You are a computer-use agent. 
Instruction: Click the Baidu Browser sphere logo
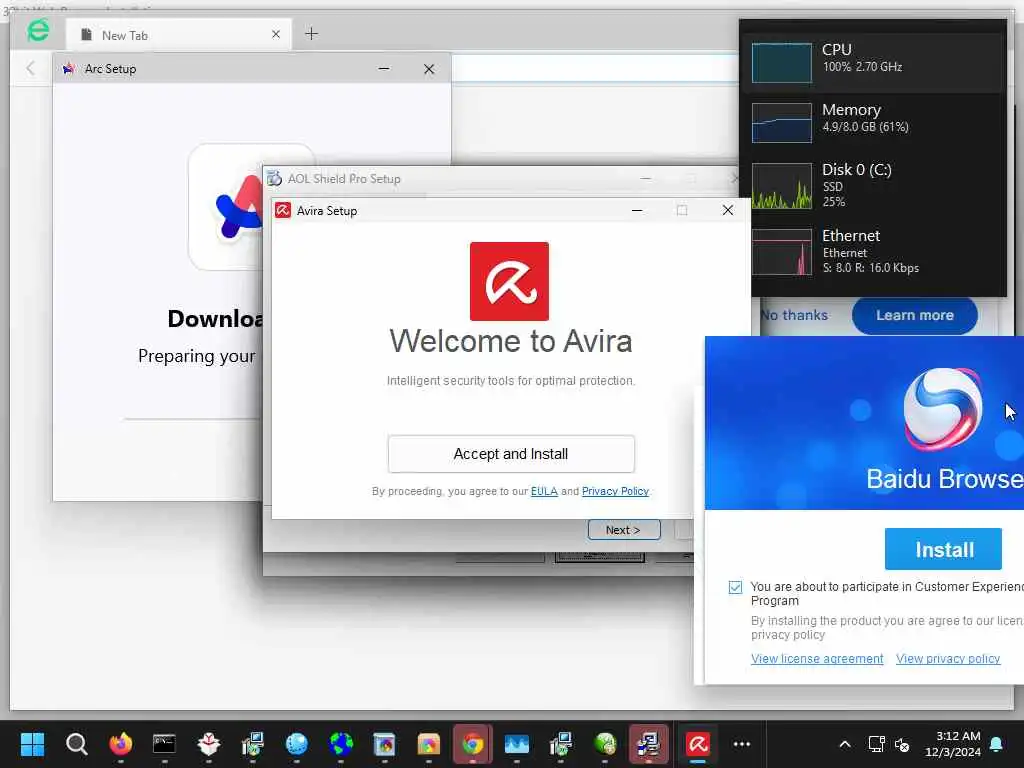point(942,409)
